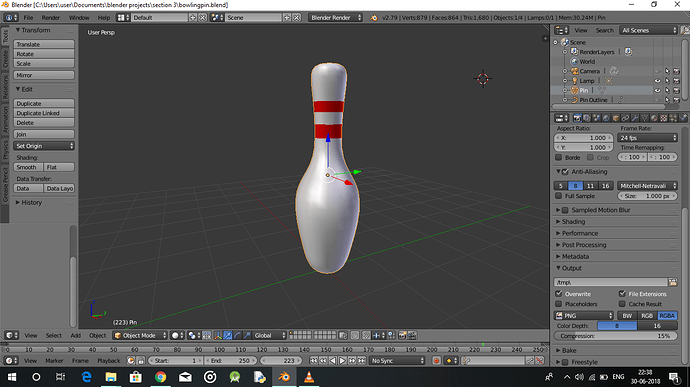Open the 24 fps frame rate dropdown
Screen dimensions: 690x387
tap(647, 138)
